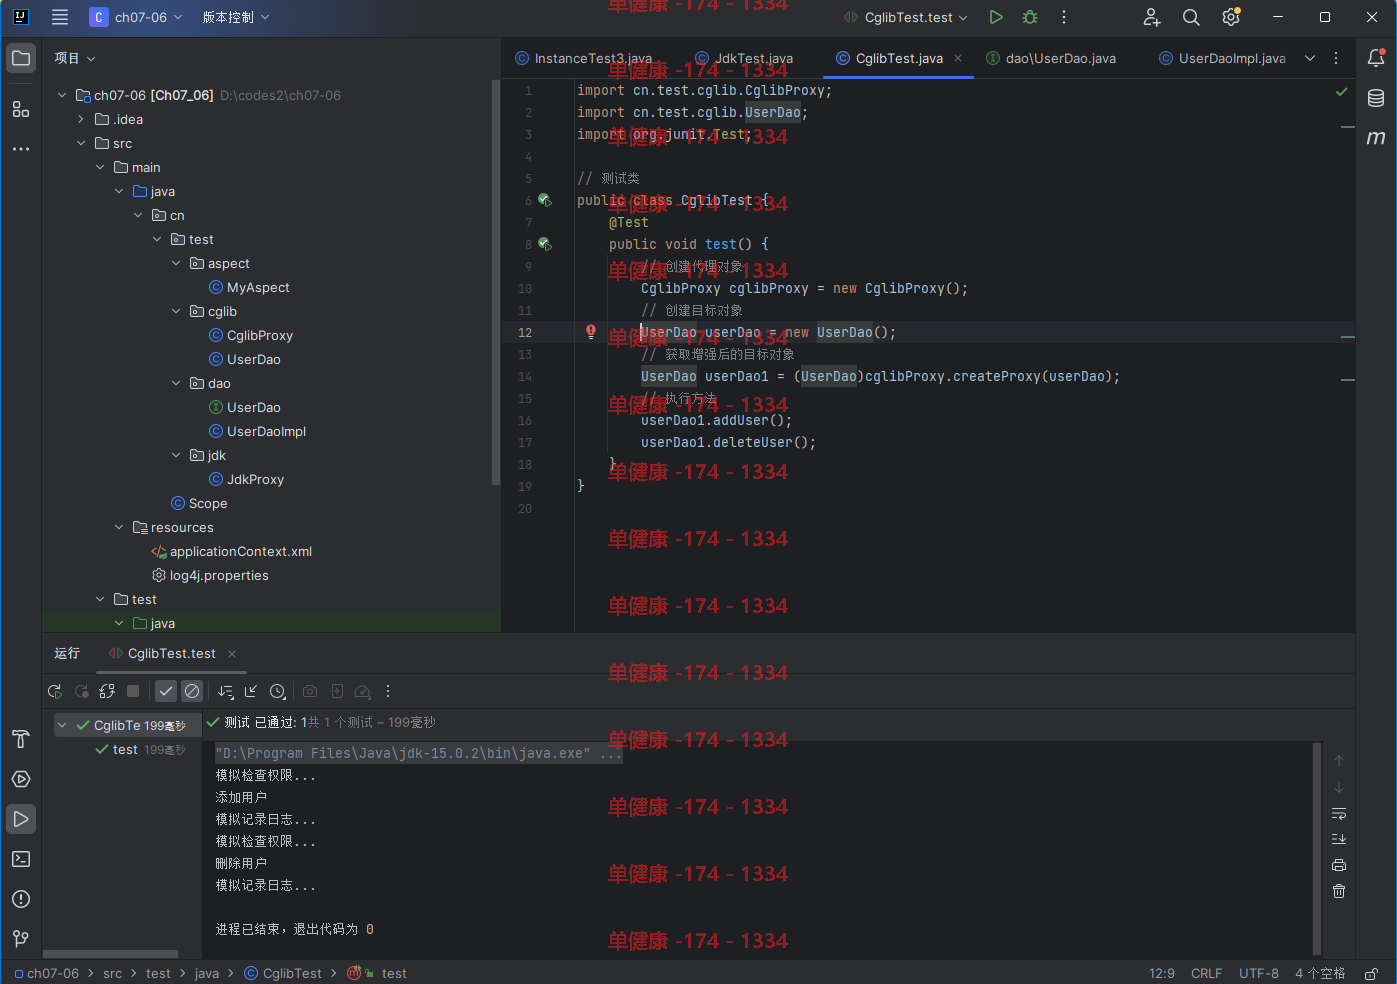Start debugging with the bug icon
The width and height of the screenshot is (1397, 984).
click(1030, 17)
